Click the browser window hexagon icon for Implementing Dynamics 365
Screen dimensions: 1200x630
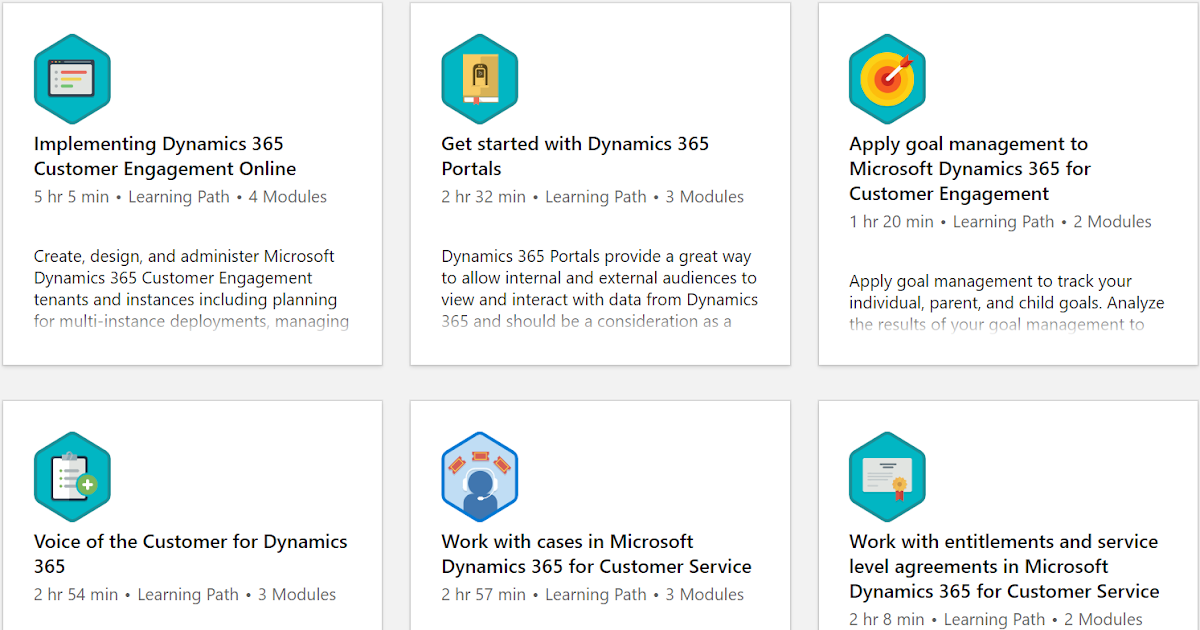click(72, 79)
